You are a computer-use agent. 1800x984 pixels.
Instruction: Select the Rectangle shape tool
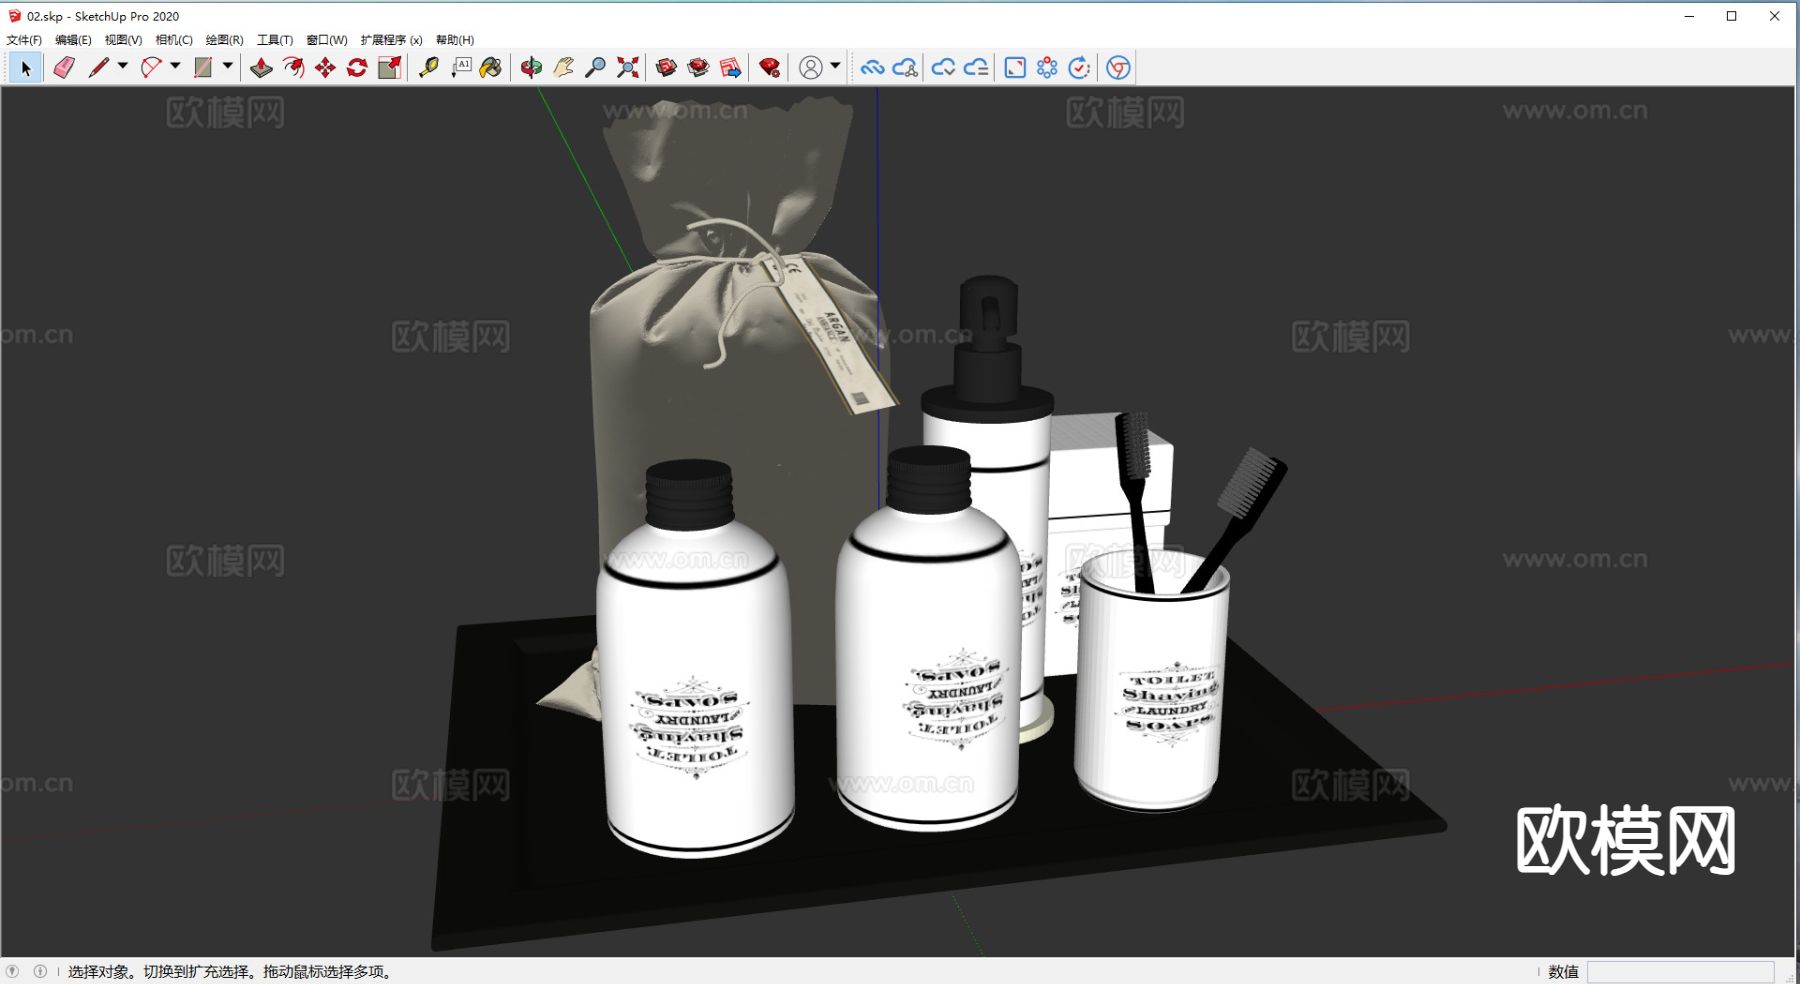203,68
